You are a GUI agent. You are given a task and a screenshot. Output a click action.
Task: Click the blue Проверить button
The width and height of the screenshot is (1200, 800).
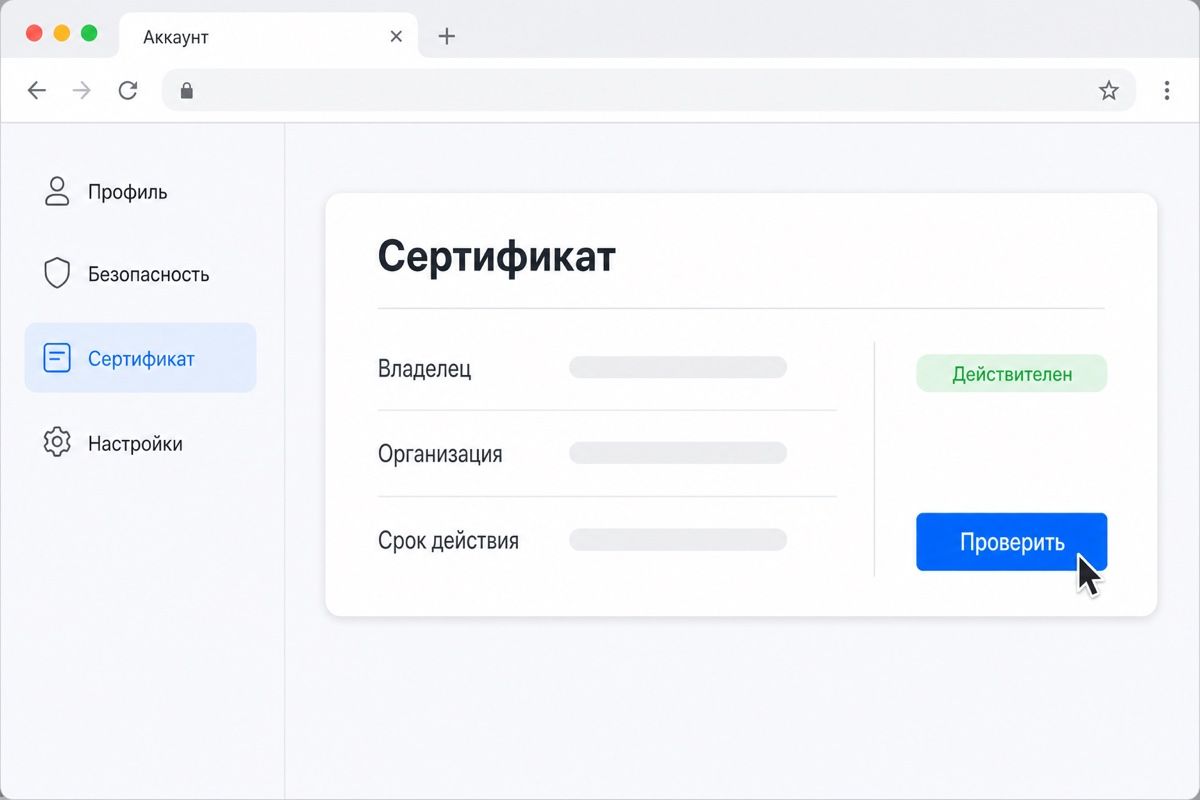click(x=1011, y=542)
